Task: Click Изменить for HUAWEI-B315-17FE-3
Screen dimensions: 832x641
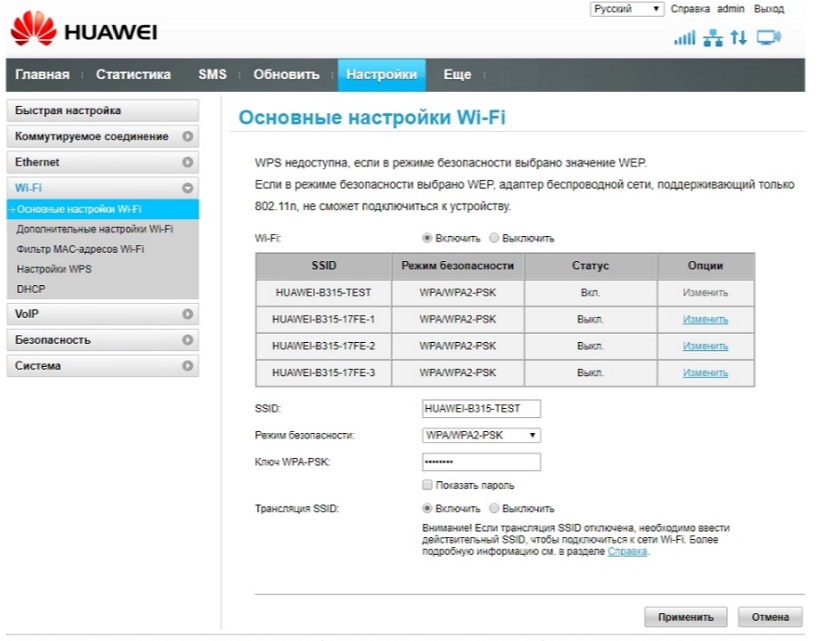Action: tap(705, 373)
